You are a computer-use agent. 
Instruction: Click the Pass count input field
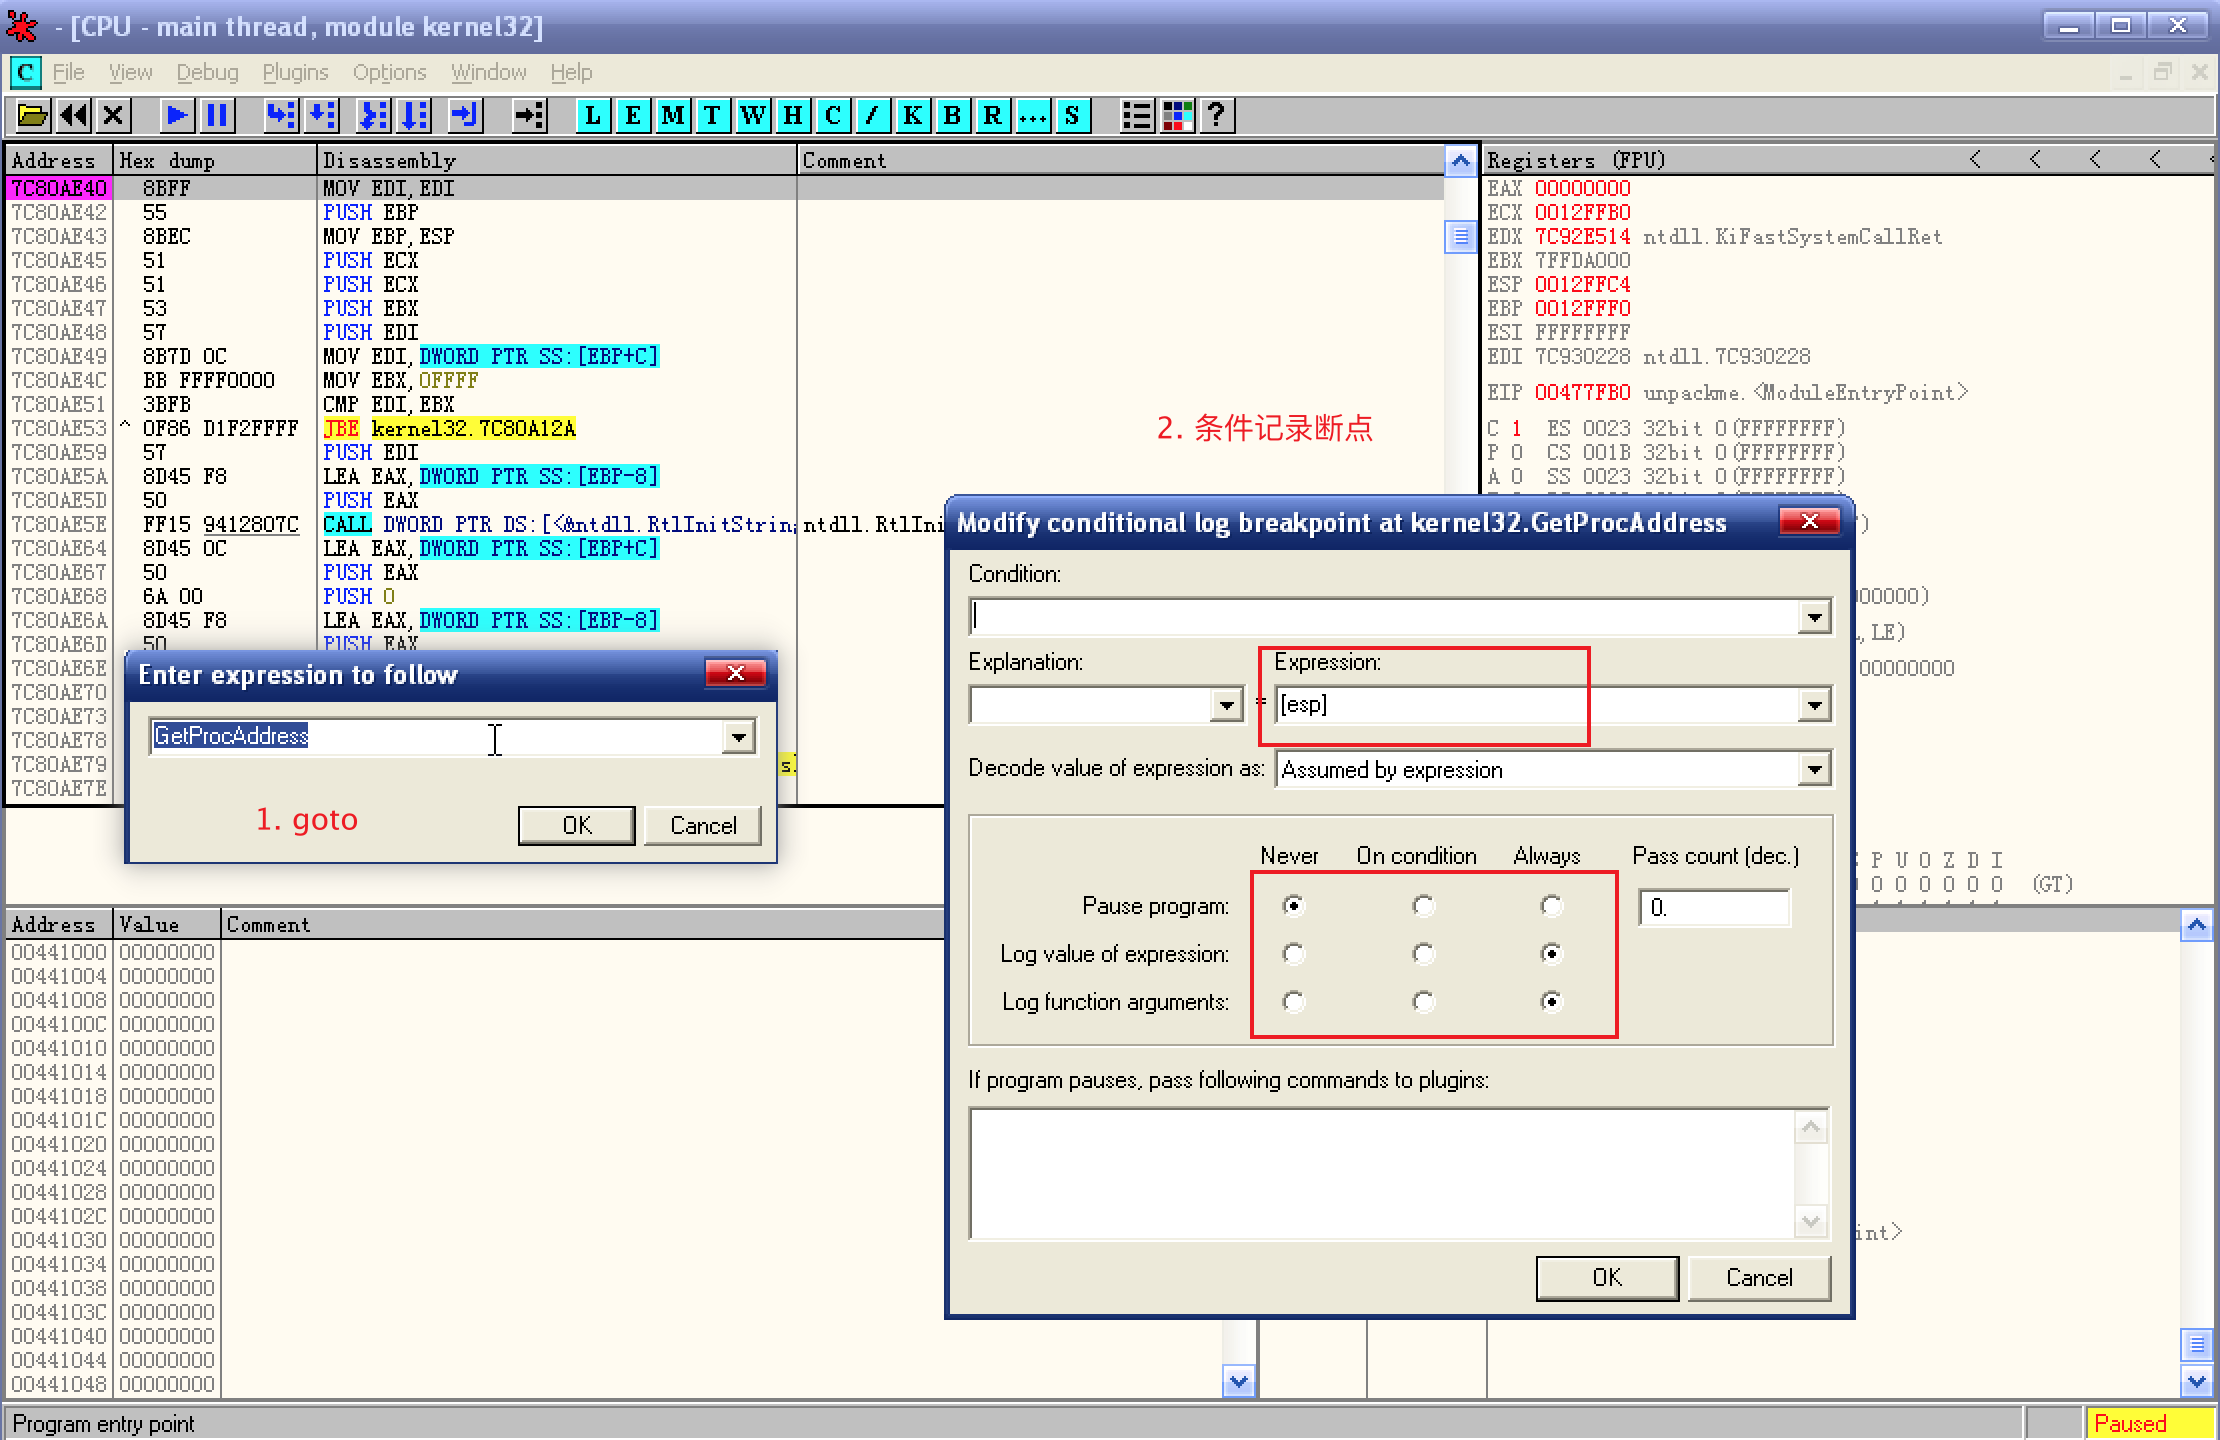(x=1713, y=908)
